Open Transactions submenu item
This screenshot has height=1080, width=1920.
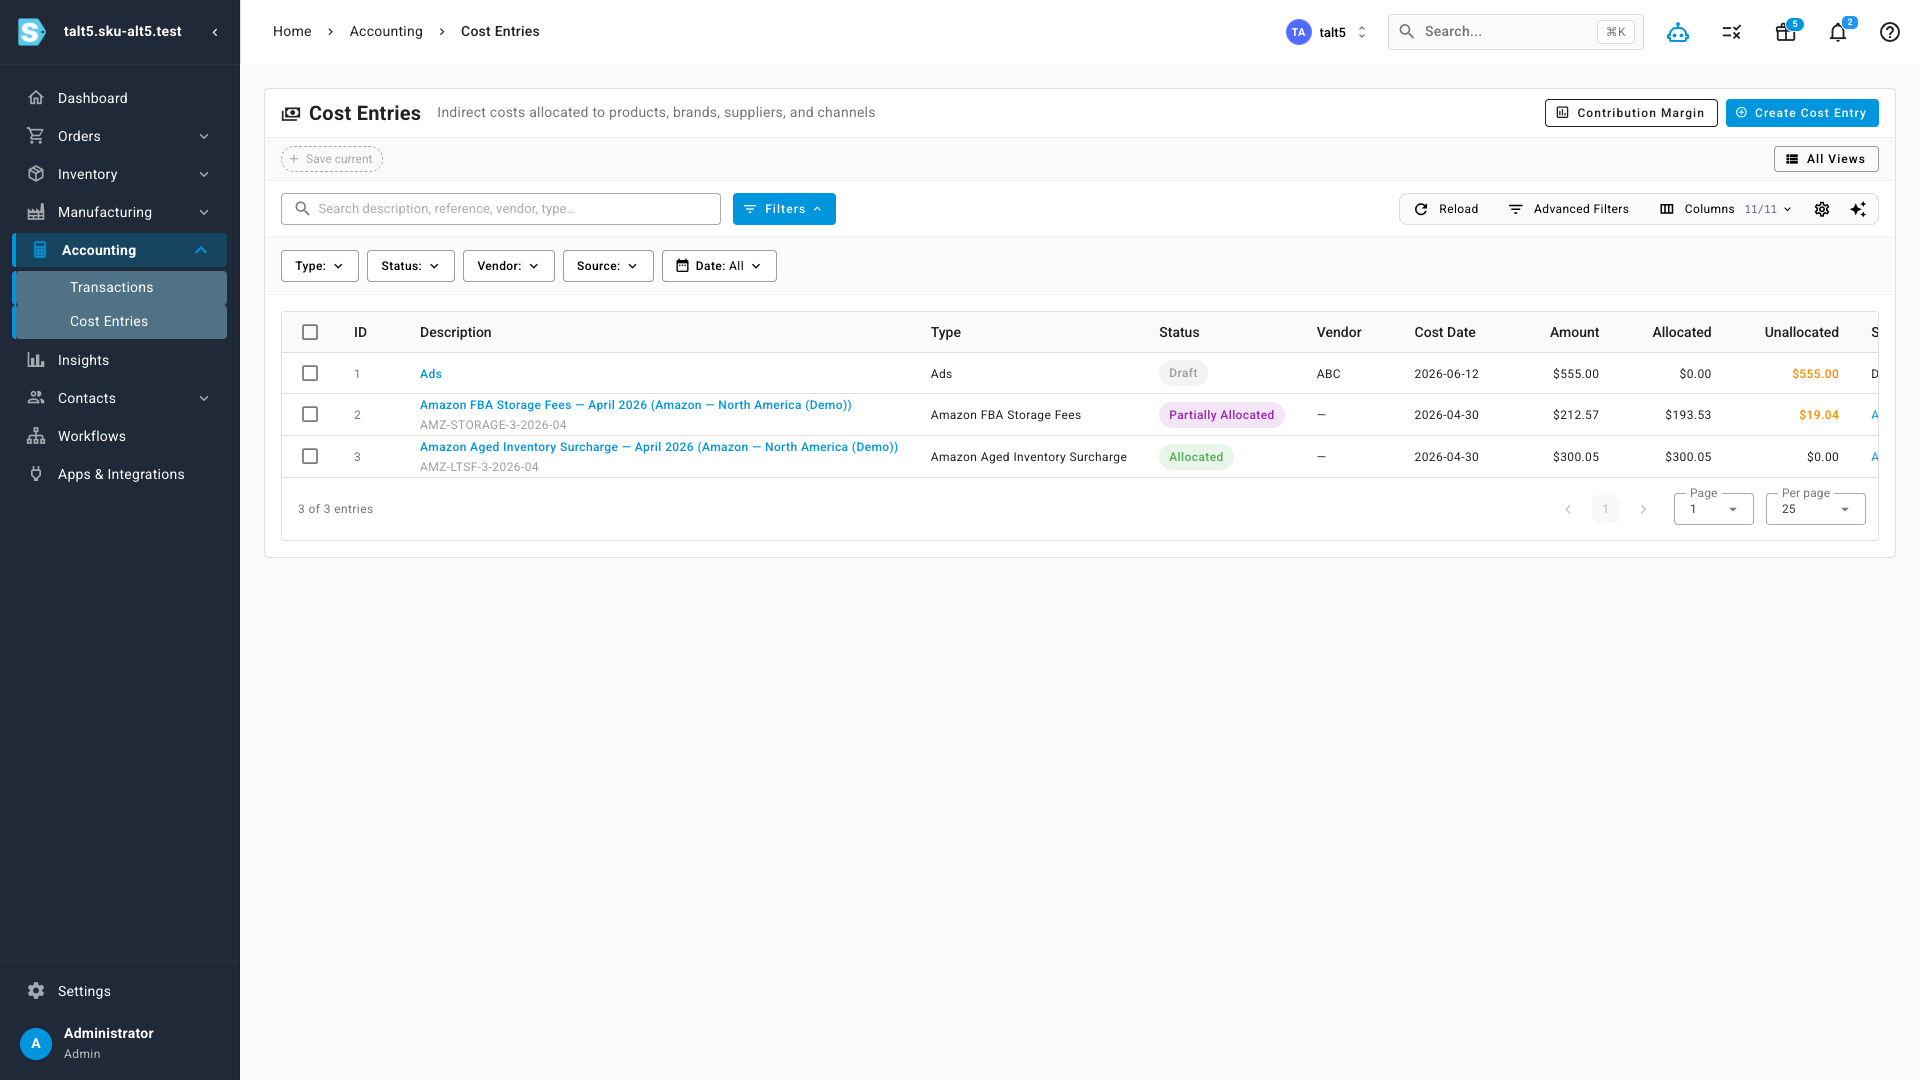pyautogui.click(x=120, y=287)
